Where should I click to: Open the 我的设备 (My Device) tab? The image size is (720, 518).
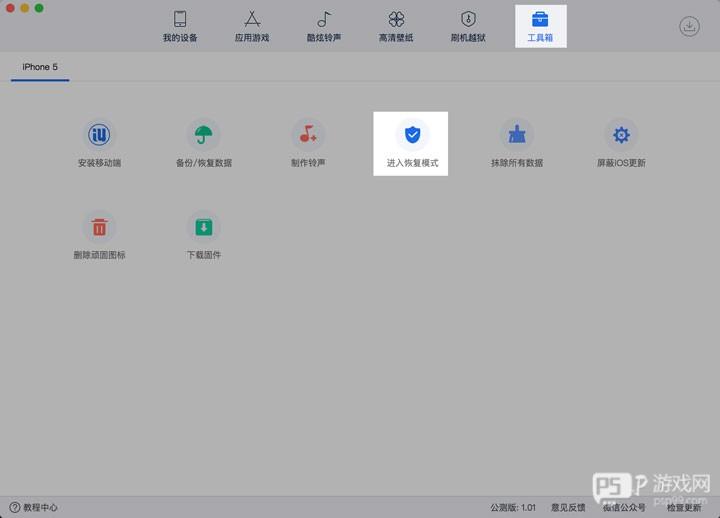coord(180,27)
